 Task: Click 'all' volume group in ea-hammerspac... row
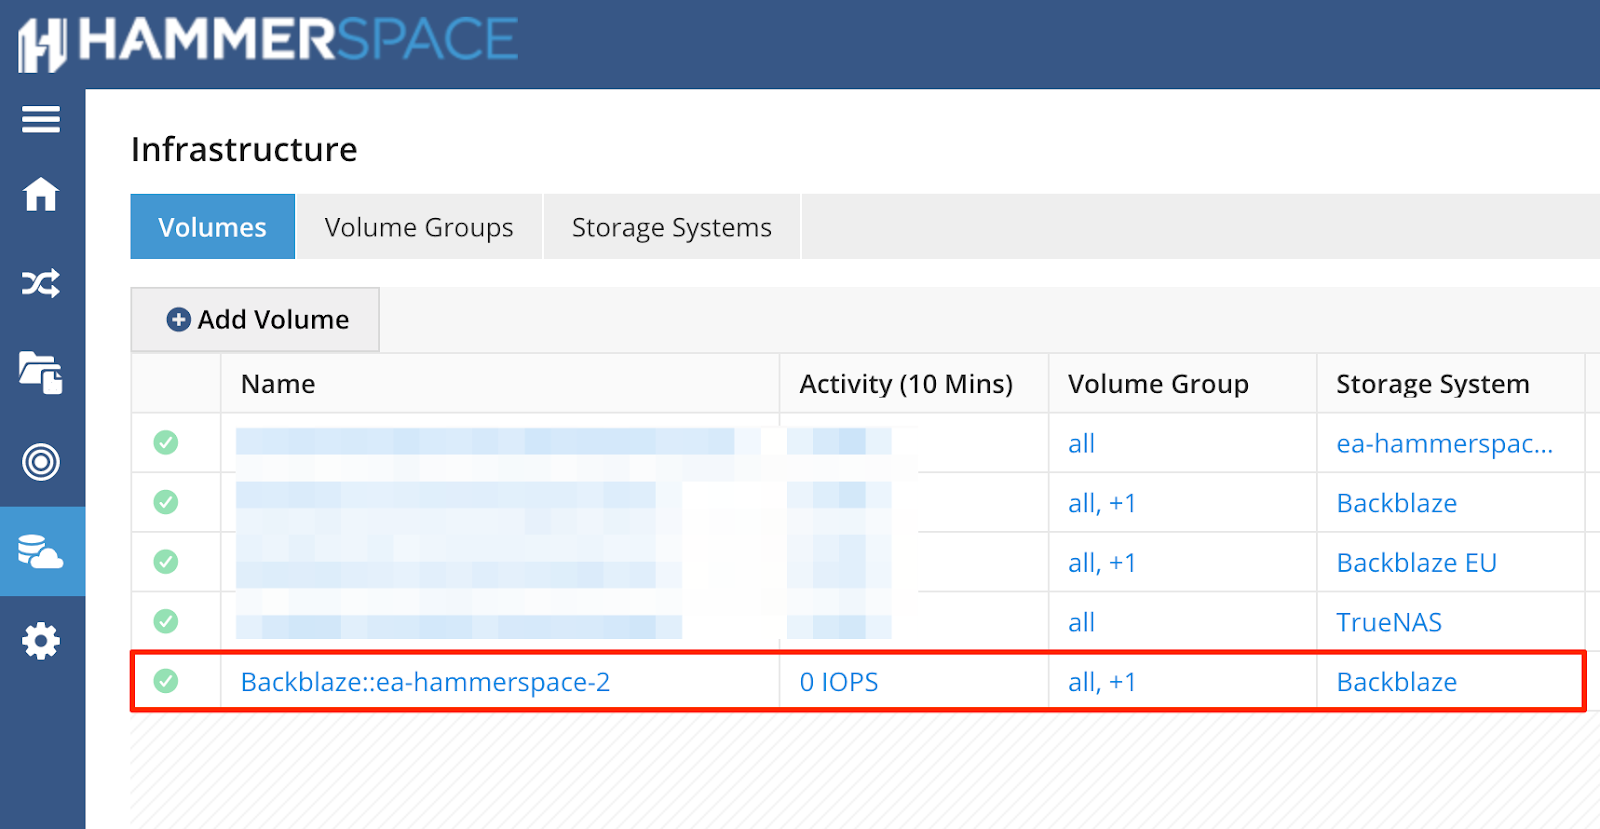coord(1081,443)
